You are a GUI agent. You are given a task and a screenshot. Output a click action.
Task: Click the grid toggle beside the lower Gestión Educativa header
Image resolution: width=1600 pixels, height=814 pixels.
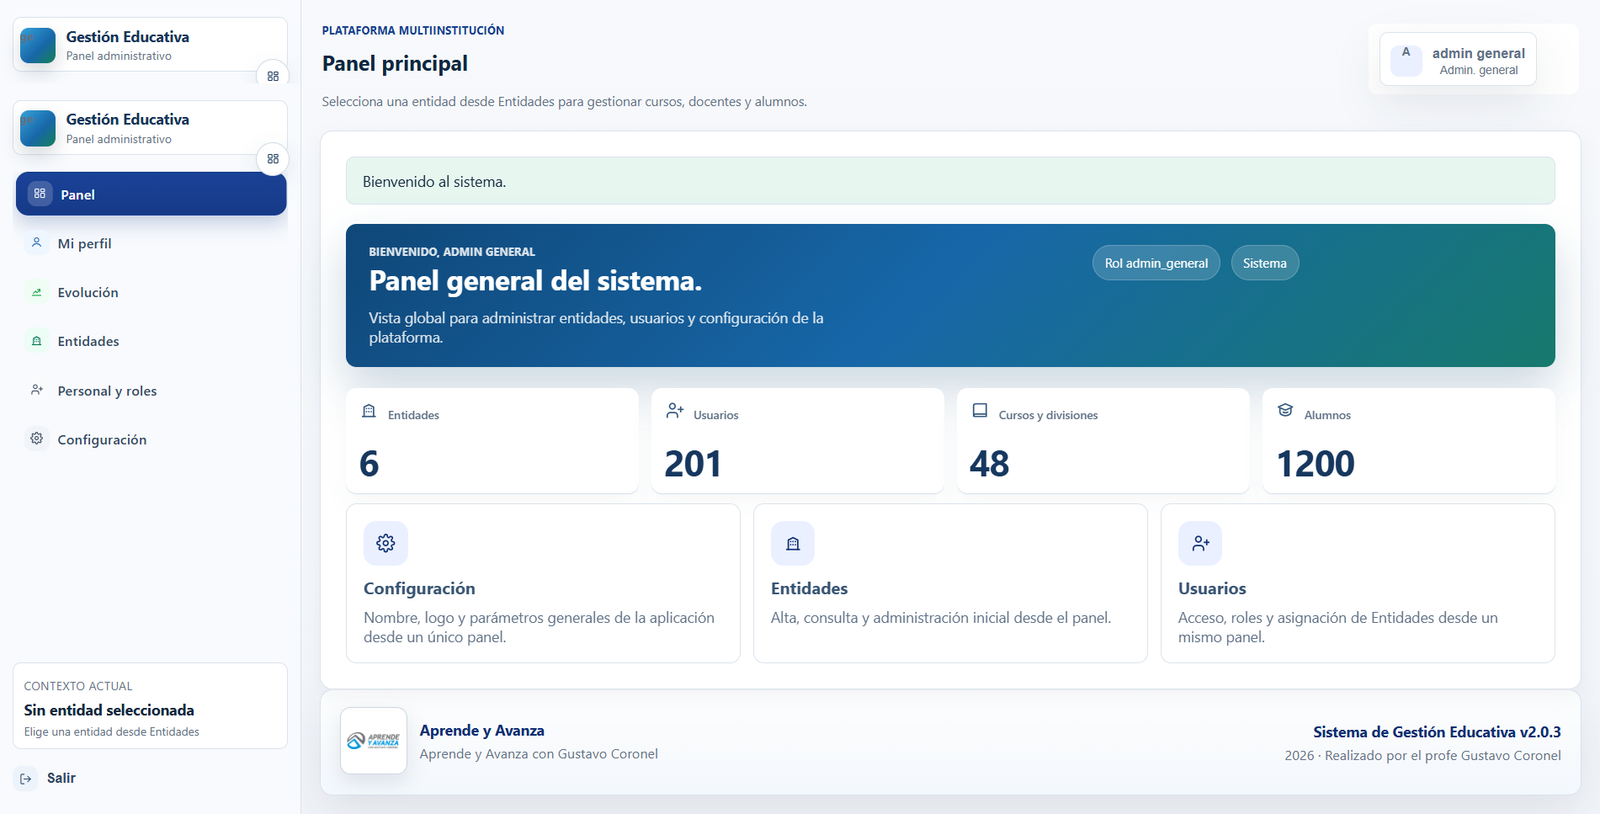pyautogui.click(x=273, y=159)
